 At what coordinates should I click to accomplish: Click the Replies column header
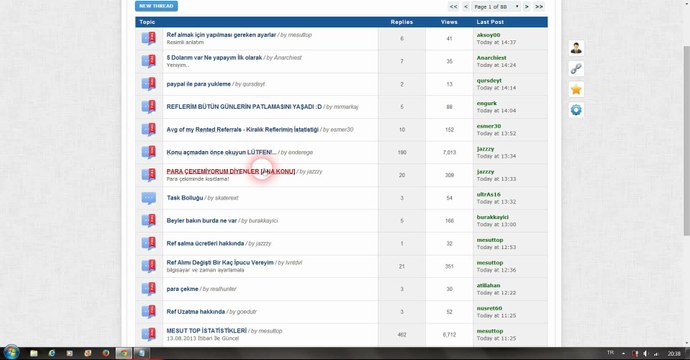[x=402, y=22]
